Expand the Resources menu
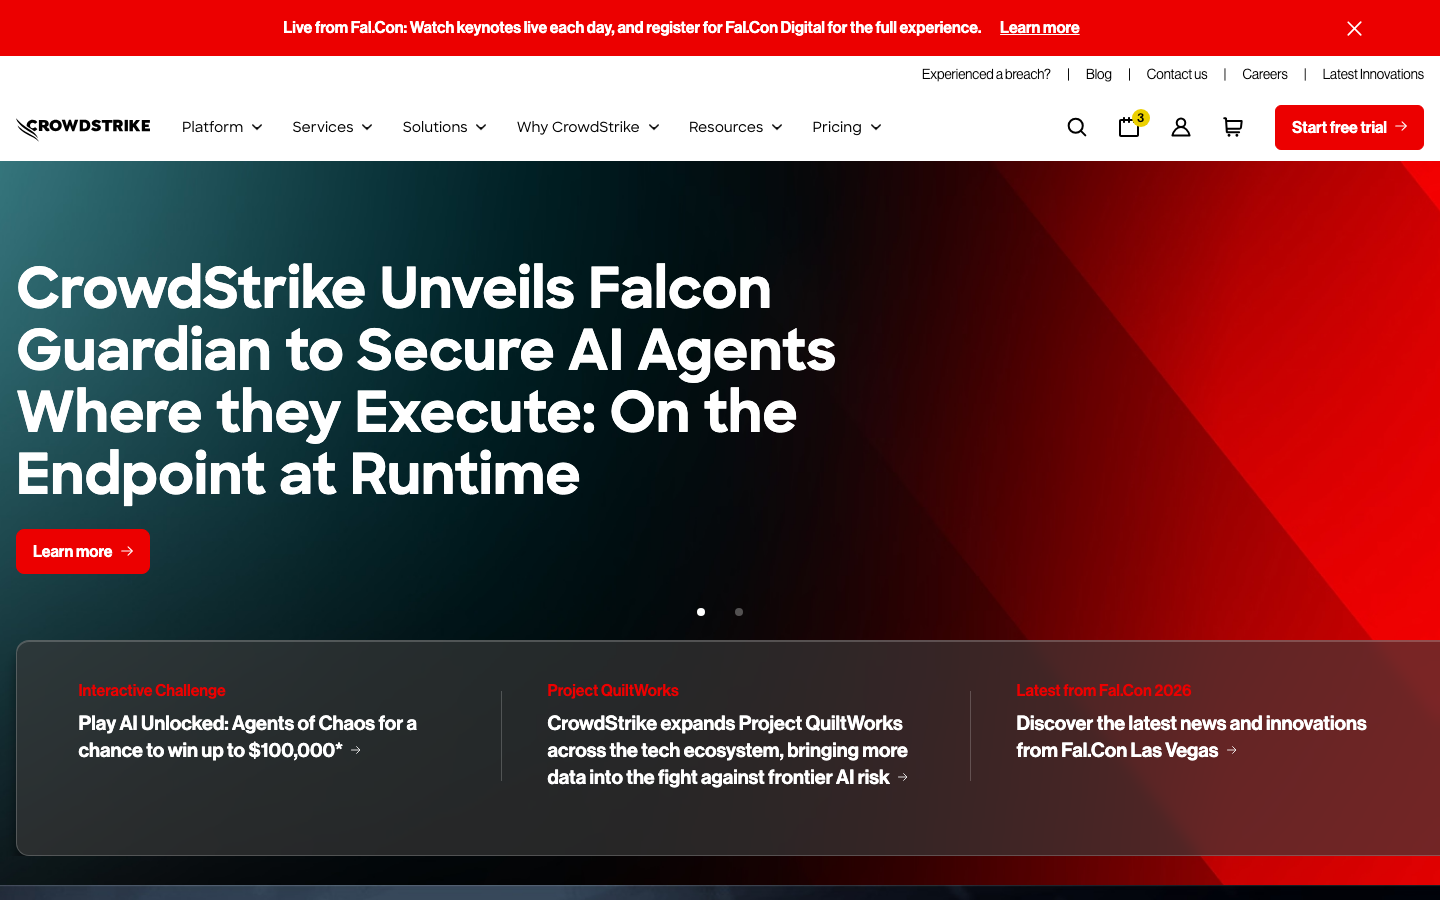 point(735,127)
